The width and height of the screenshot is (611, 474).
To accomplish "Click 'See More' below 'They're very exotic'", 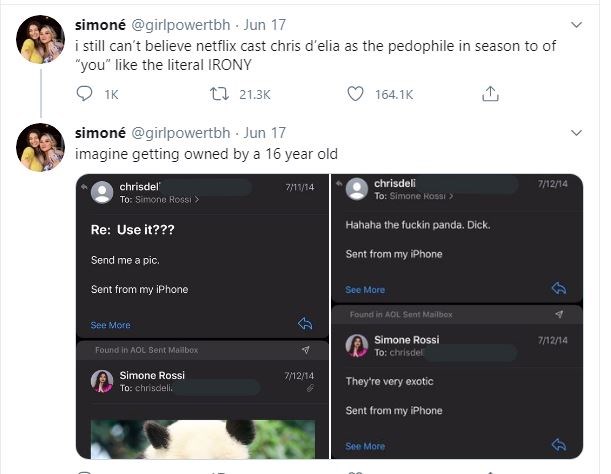I will pyautogui.click(x=365, y=446).
